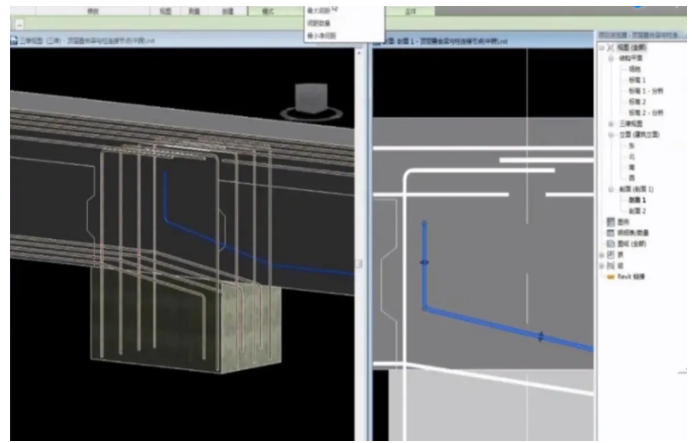Expand the 三维视图 3D views node

[609, 121]
